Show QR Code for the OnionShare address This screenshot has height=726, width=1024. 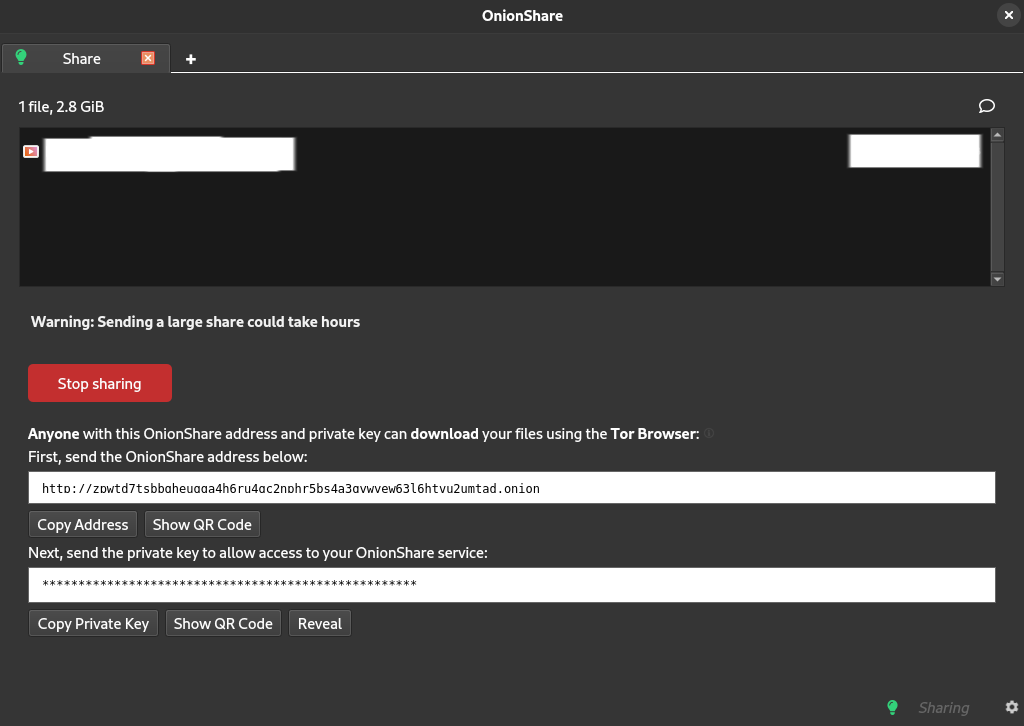click(x=202, y=524)
